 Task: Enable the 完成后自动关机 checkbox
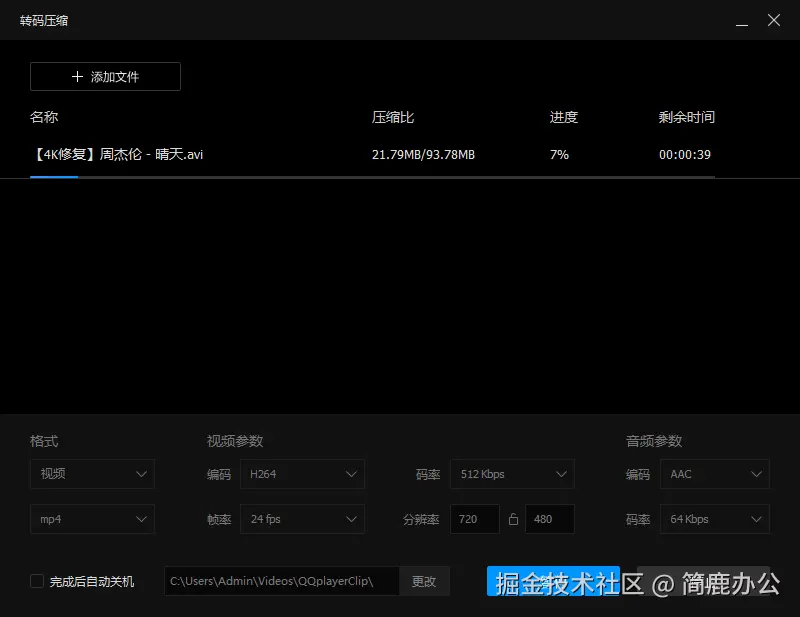coord(36,581)
